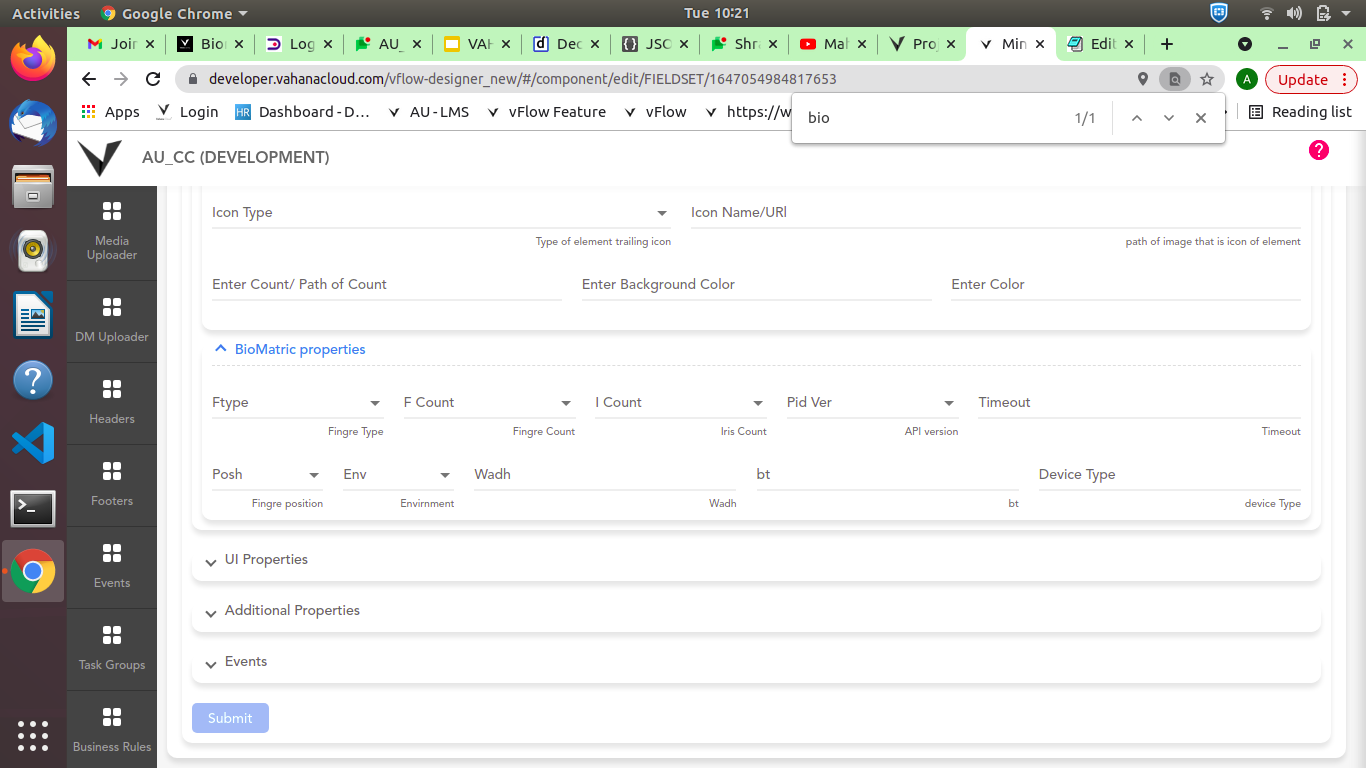Open Terminal from dock

[33, 508]
